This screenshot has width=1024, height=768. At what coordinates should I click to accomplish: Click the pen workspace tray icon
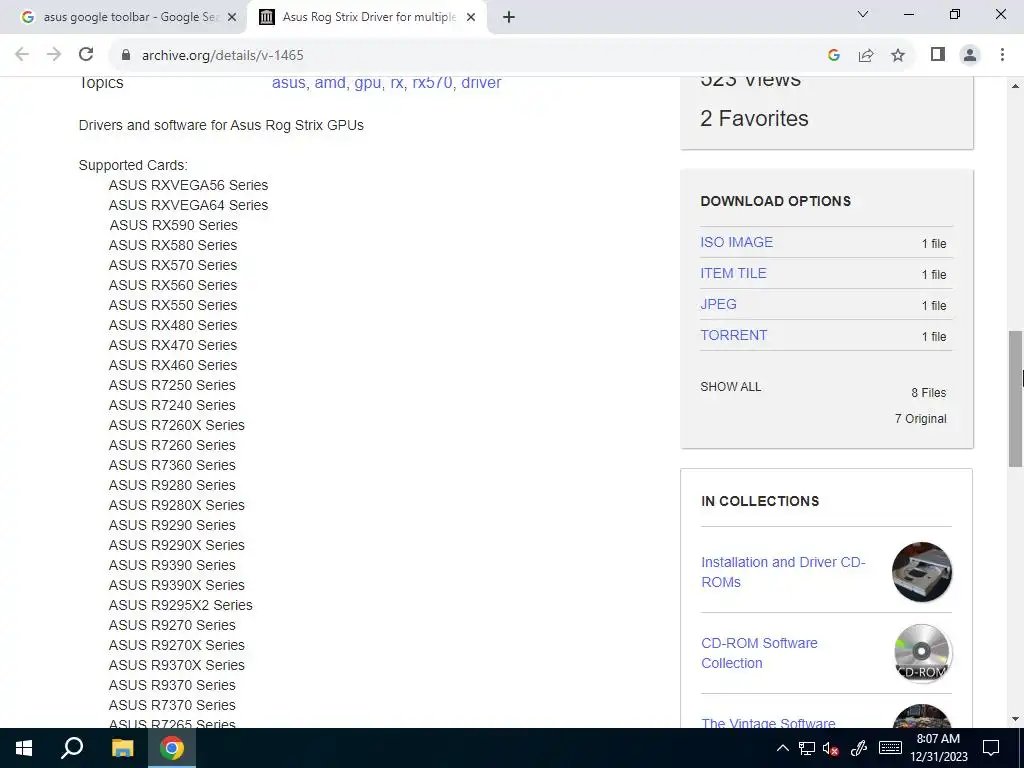[859, 748]
